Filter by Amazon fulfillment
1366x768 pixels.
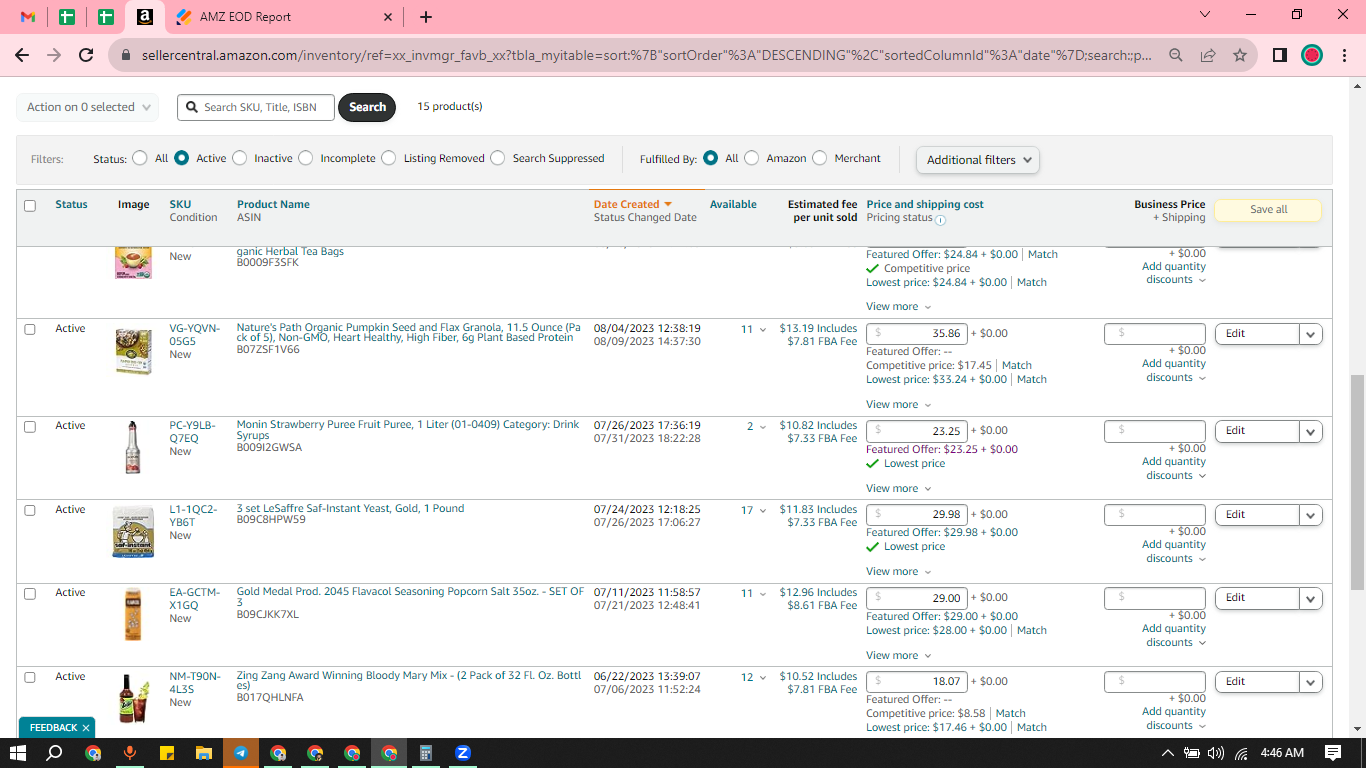[752, 158]
